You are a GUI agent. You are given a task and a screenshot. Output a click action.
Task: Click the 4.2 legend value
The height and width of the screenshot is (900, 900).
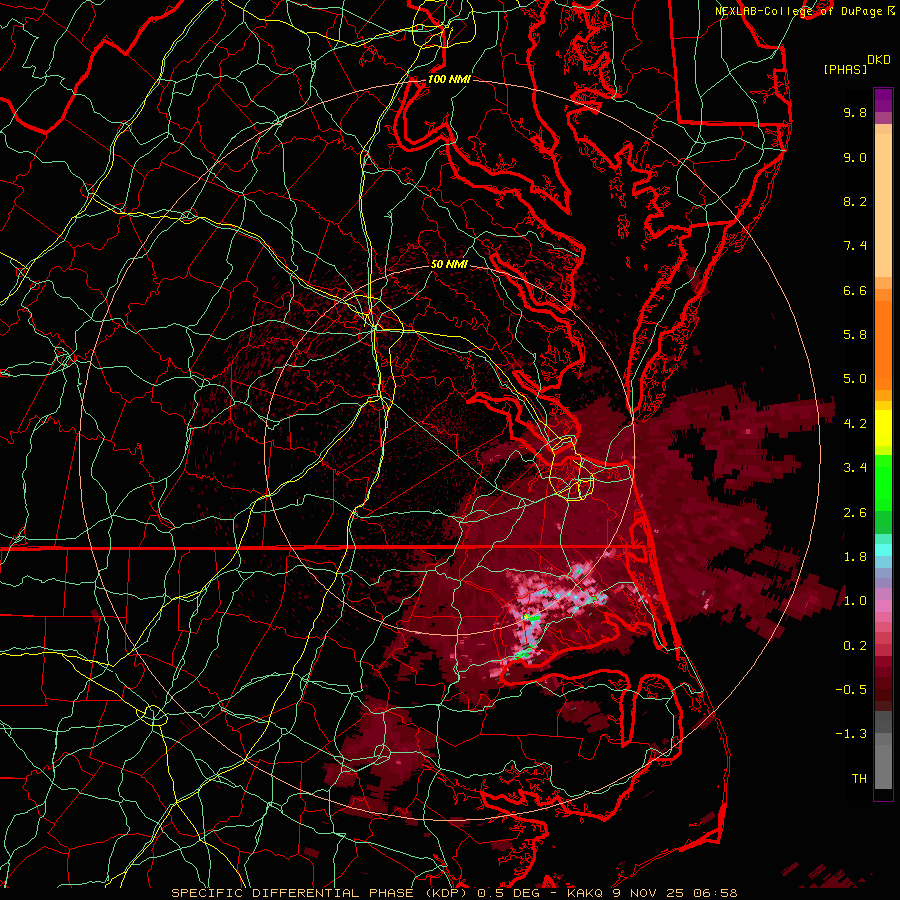click(855, 424)
